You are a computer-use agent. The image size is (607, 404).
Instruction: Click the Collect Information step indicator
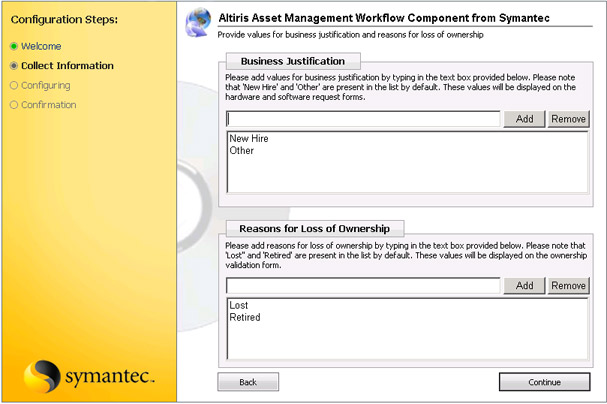(14, 66)
